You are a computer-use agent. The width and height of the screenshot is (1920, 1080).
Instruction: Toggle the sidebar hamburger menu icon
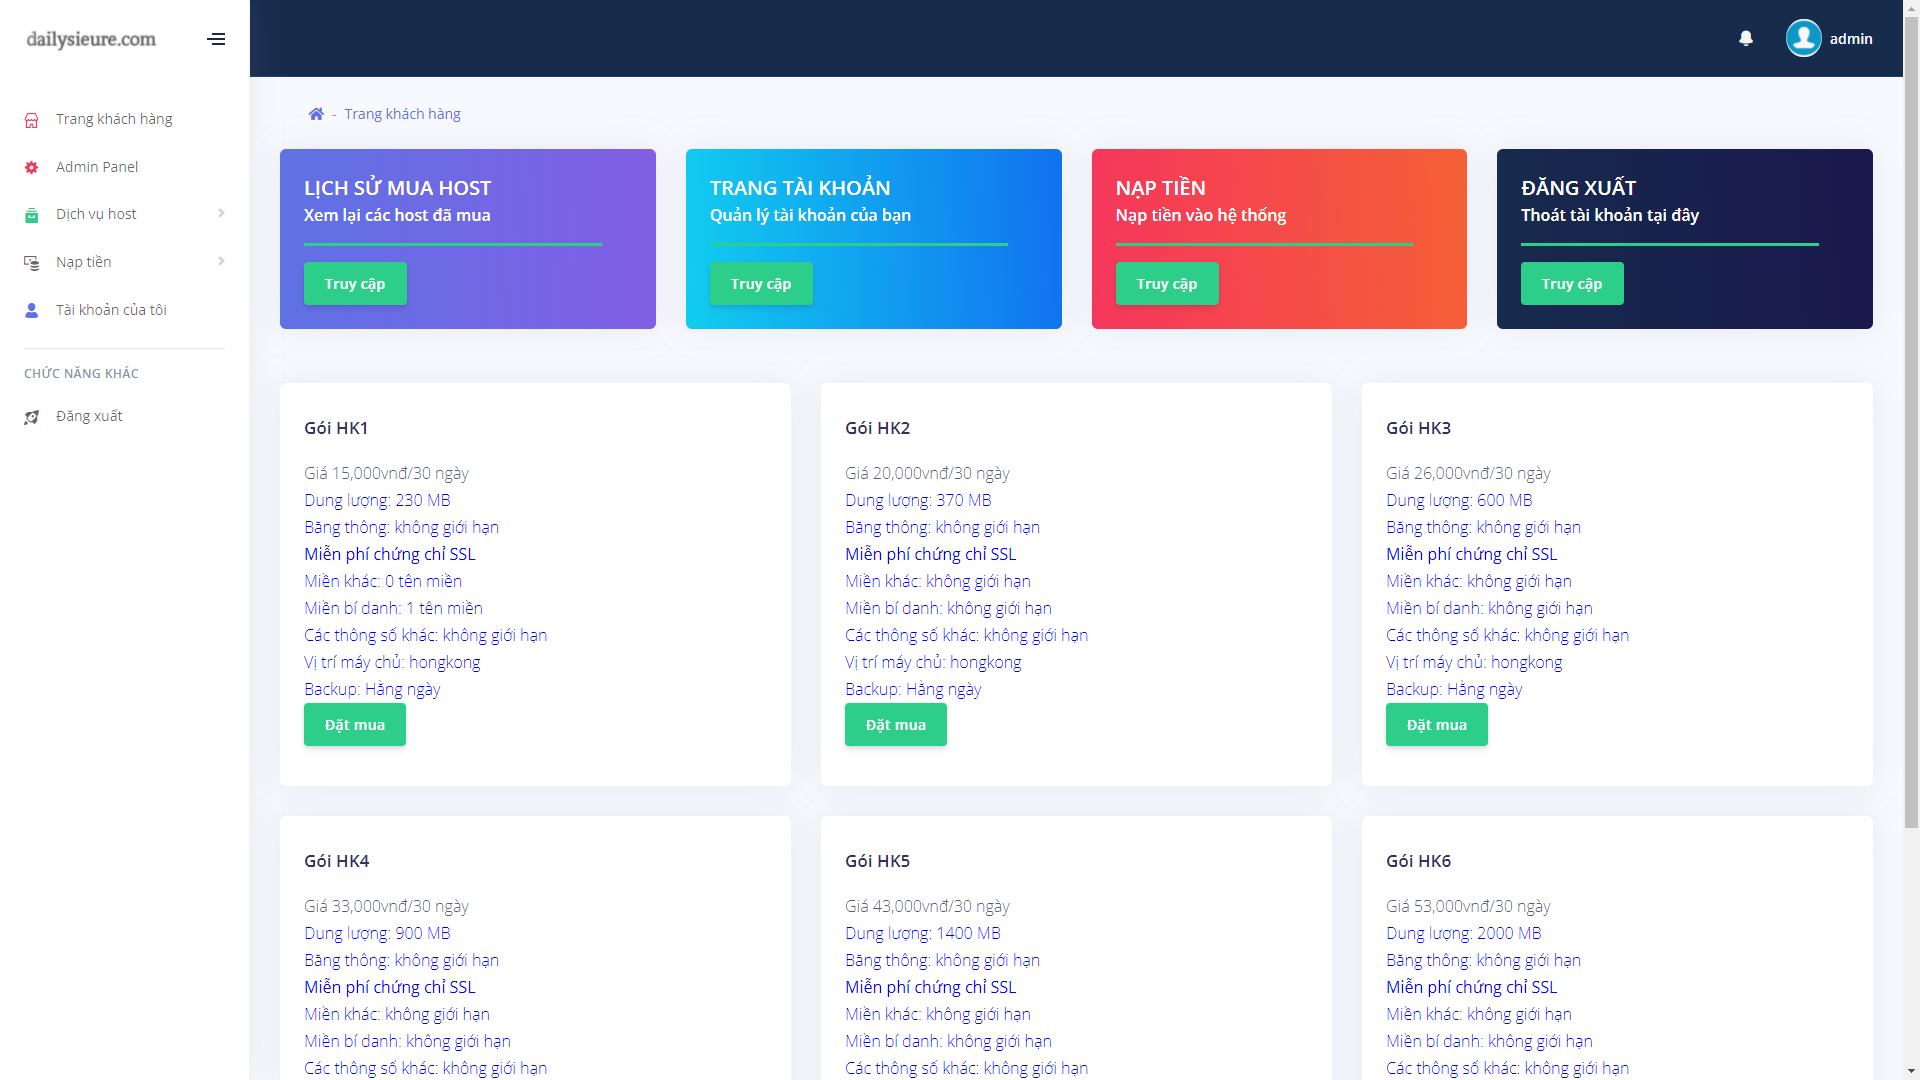tap(216, 39)
